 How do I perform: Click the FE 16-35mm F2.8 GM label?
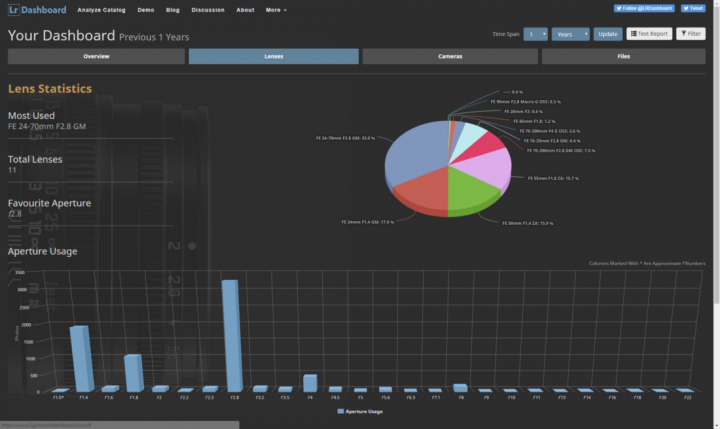(552, 141)
